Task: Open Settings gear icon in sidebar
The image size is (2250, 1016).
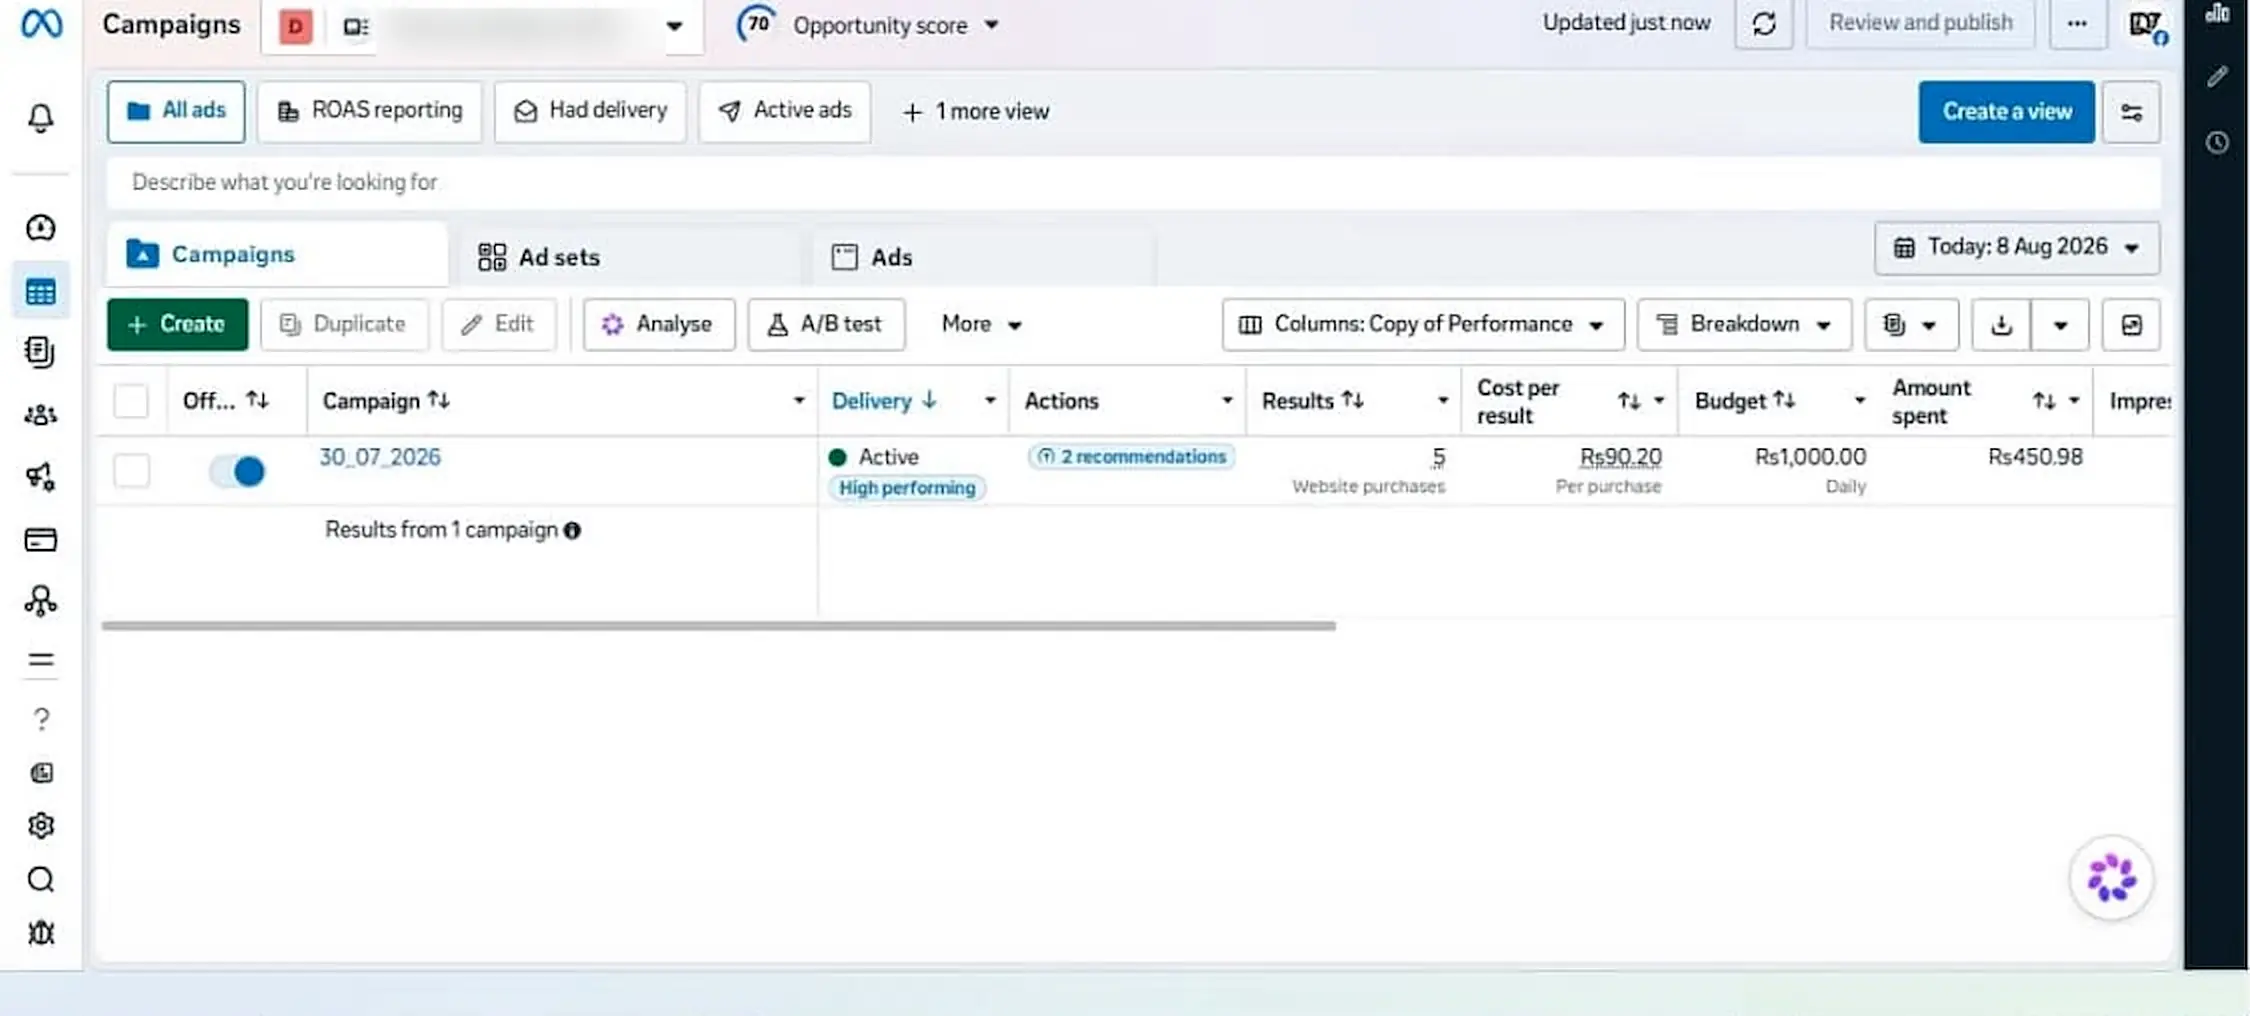Action: [x=41, y=826]
